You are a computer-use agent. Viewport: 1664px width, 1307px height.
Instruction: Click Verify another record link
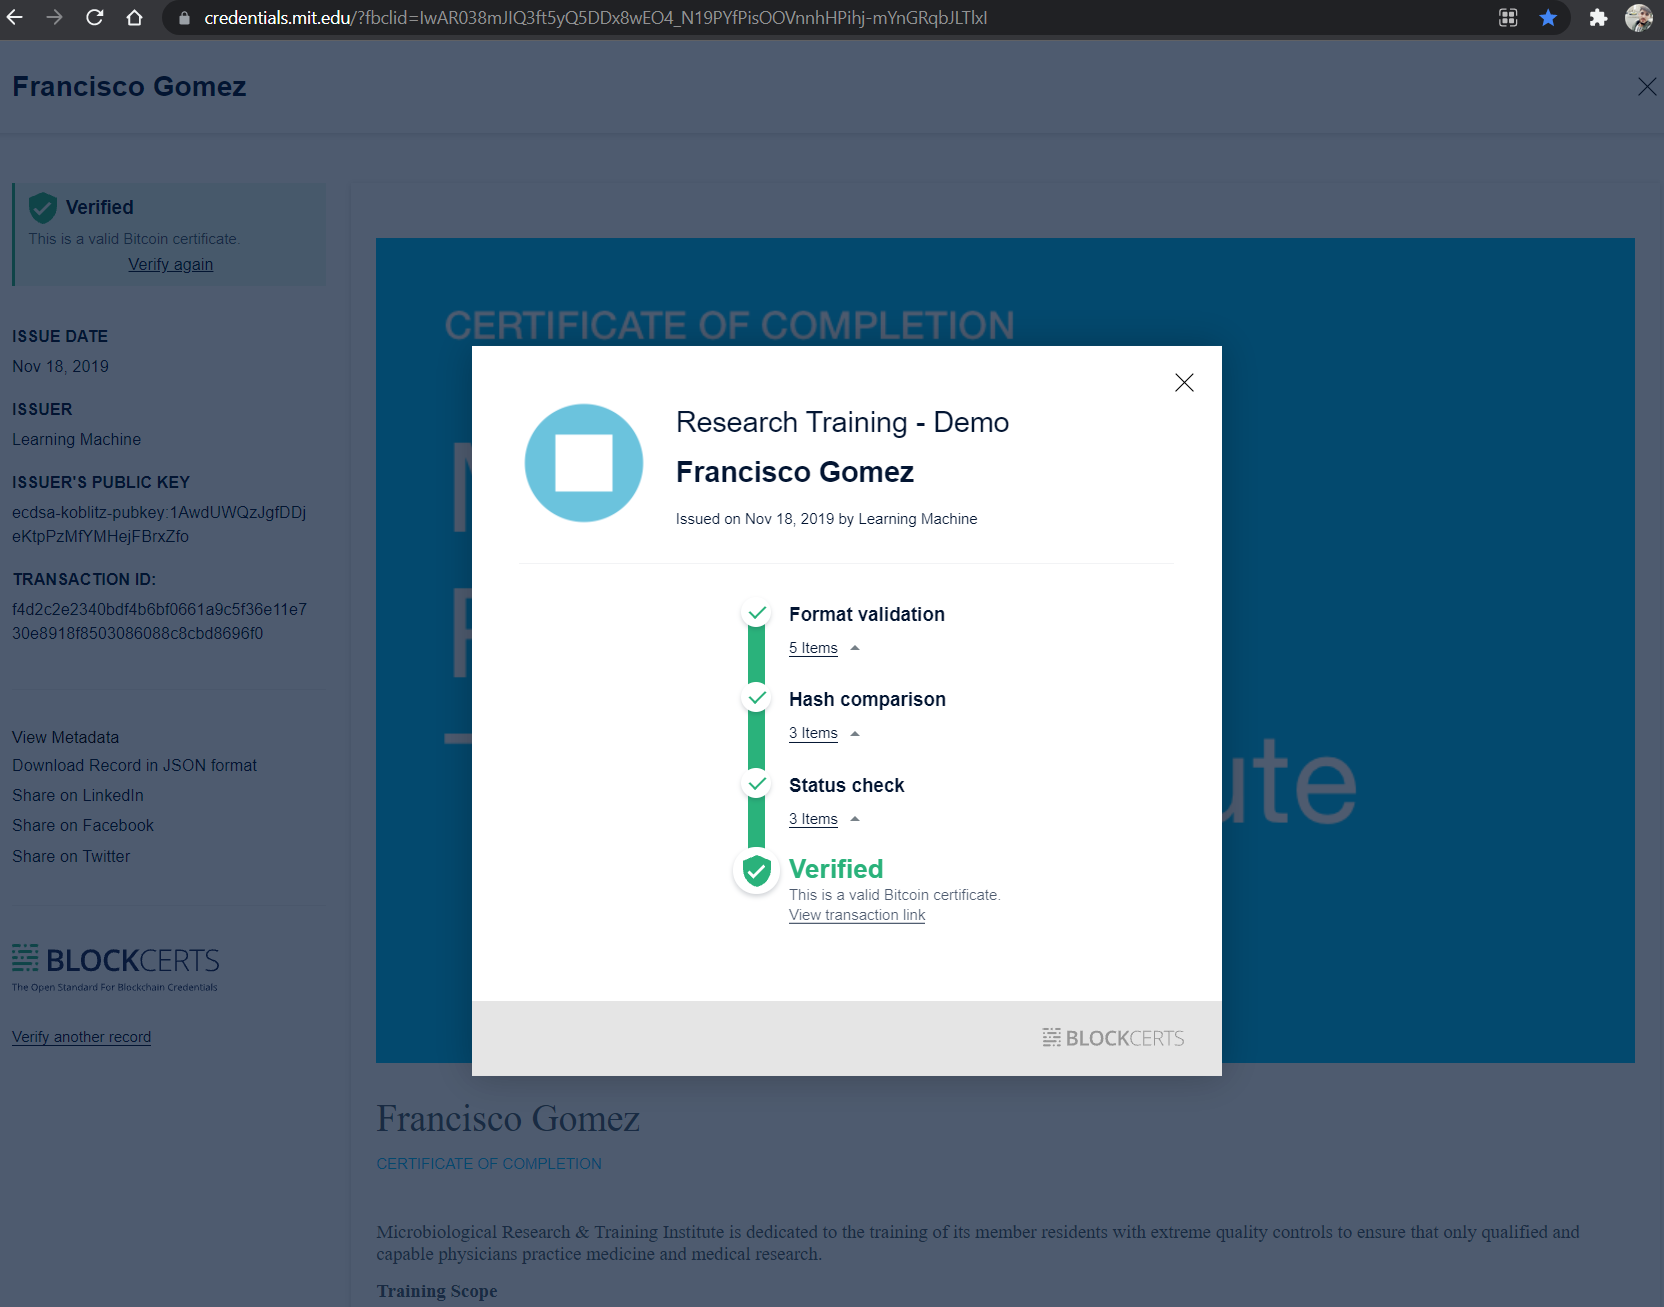pyautogui.click(x=81, y=1037)
